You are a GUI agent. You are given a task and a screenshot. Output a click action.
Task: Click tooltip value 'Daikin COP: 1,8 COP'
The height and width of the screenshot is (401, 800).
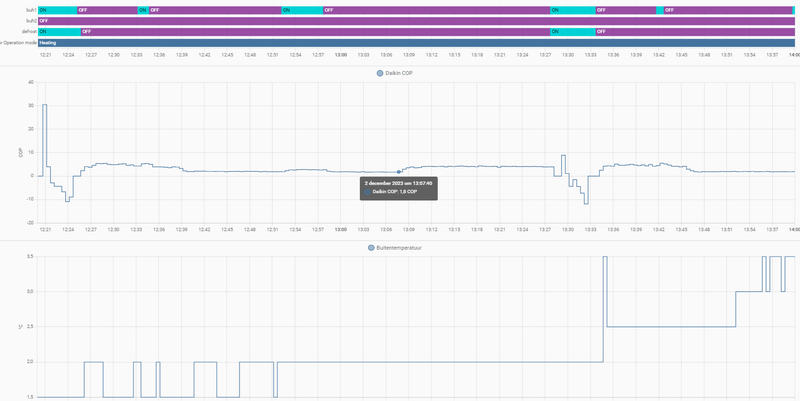[395, 192]
